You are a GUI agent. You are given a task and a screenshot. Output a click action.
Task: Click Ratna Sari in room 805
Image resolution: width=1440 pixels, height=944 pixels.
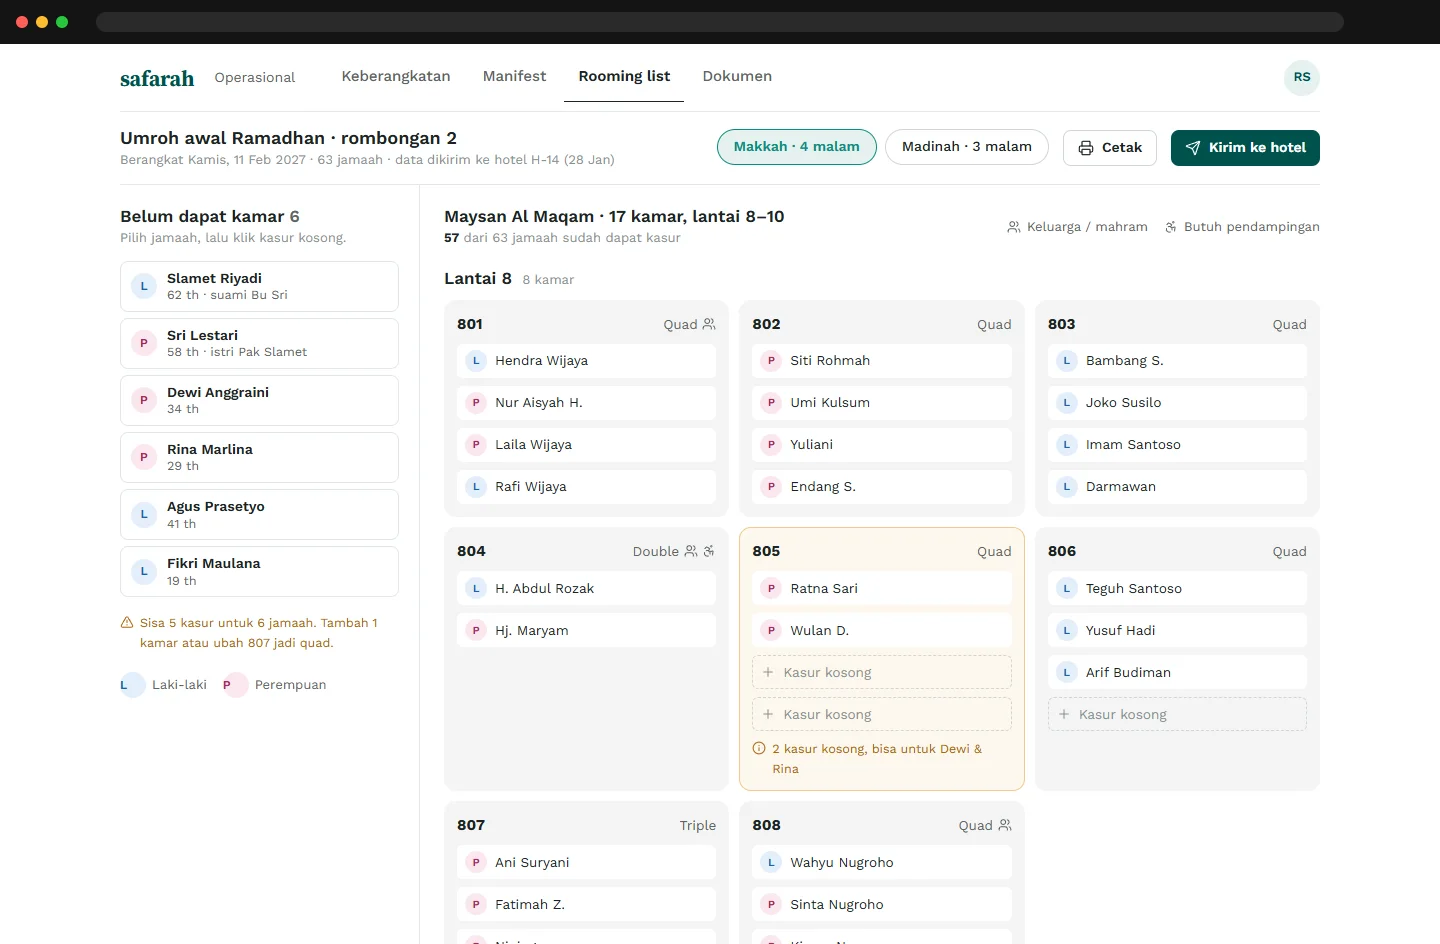pos(882,588)
